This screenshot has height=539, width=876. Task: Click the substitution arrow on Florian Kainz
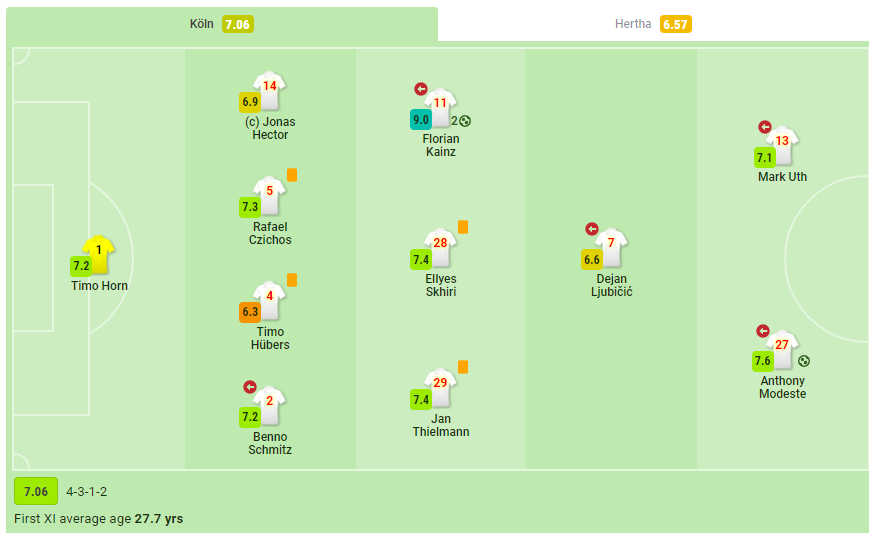(421, 89)
